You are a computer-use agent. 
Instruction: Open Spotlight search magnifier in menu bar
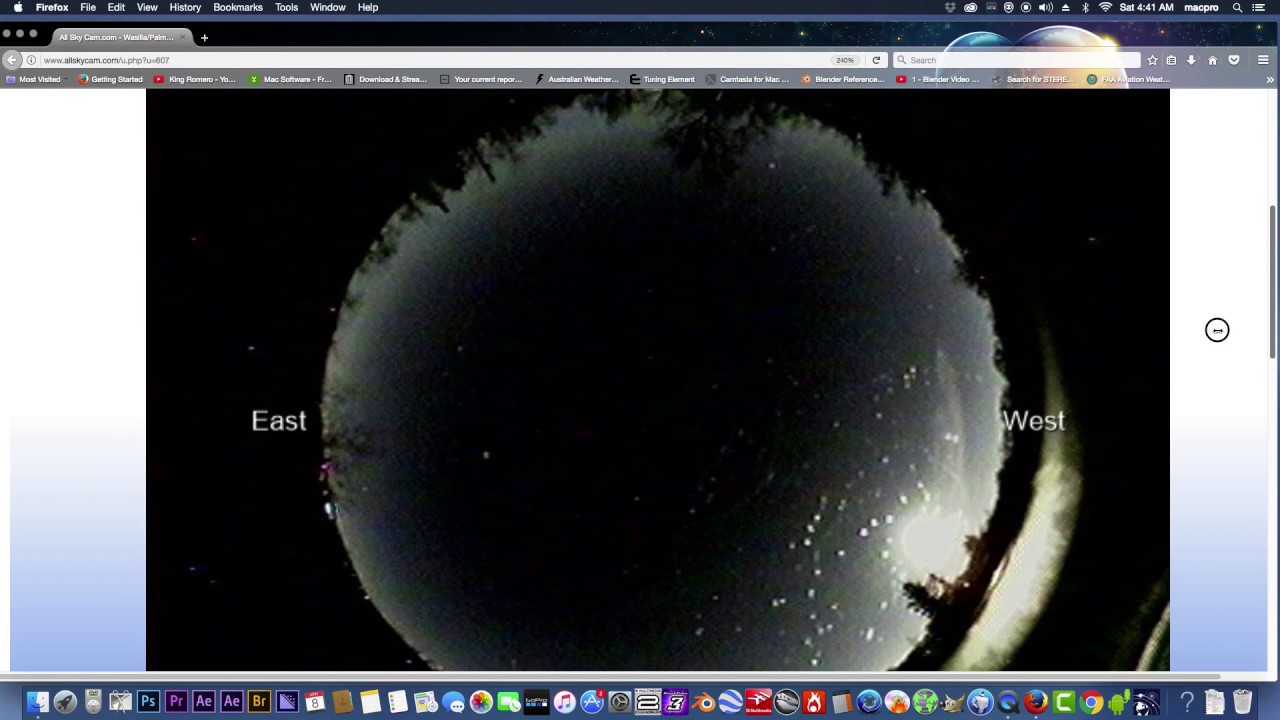pos(1237,7)
